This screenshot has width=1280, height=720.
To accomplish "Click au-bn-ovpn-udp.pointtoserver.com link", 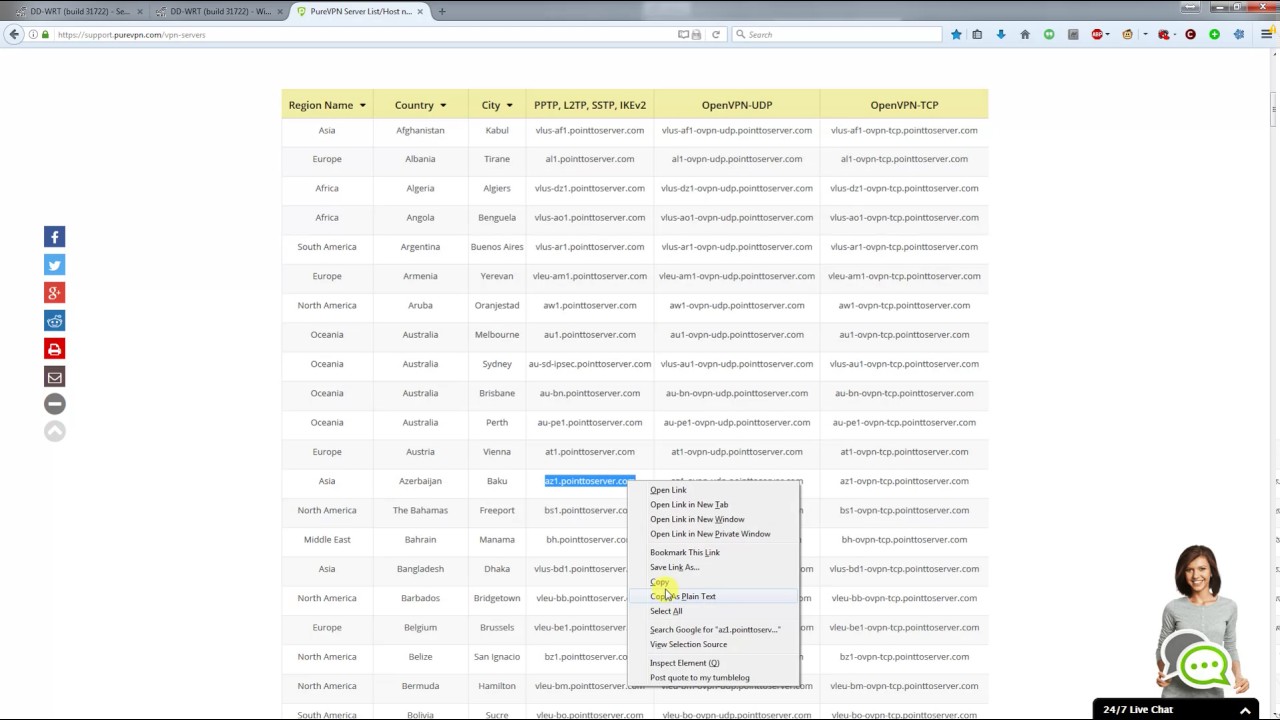I will click(x=737, y=393).
